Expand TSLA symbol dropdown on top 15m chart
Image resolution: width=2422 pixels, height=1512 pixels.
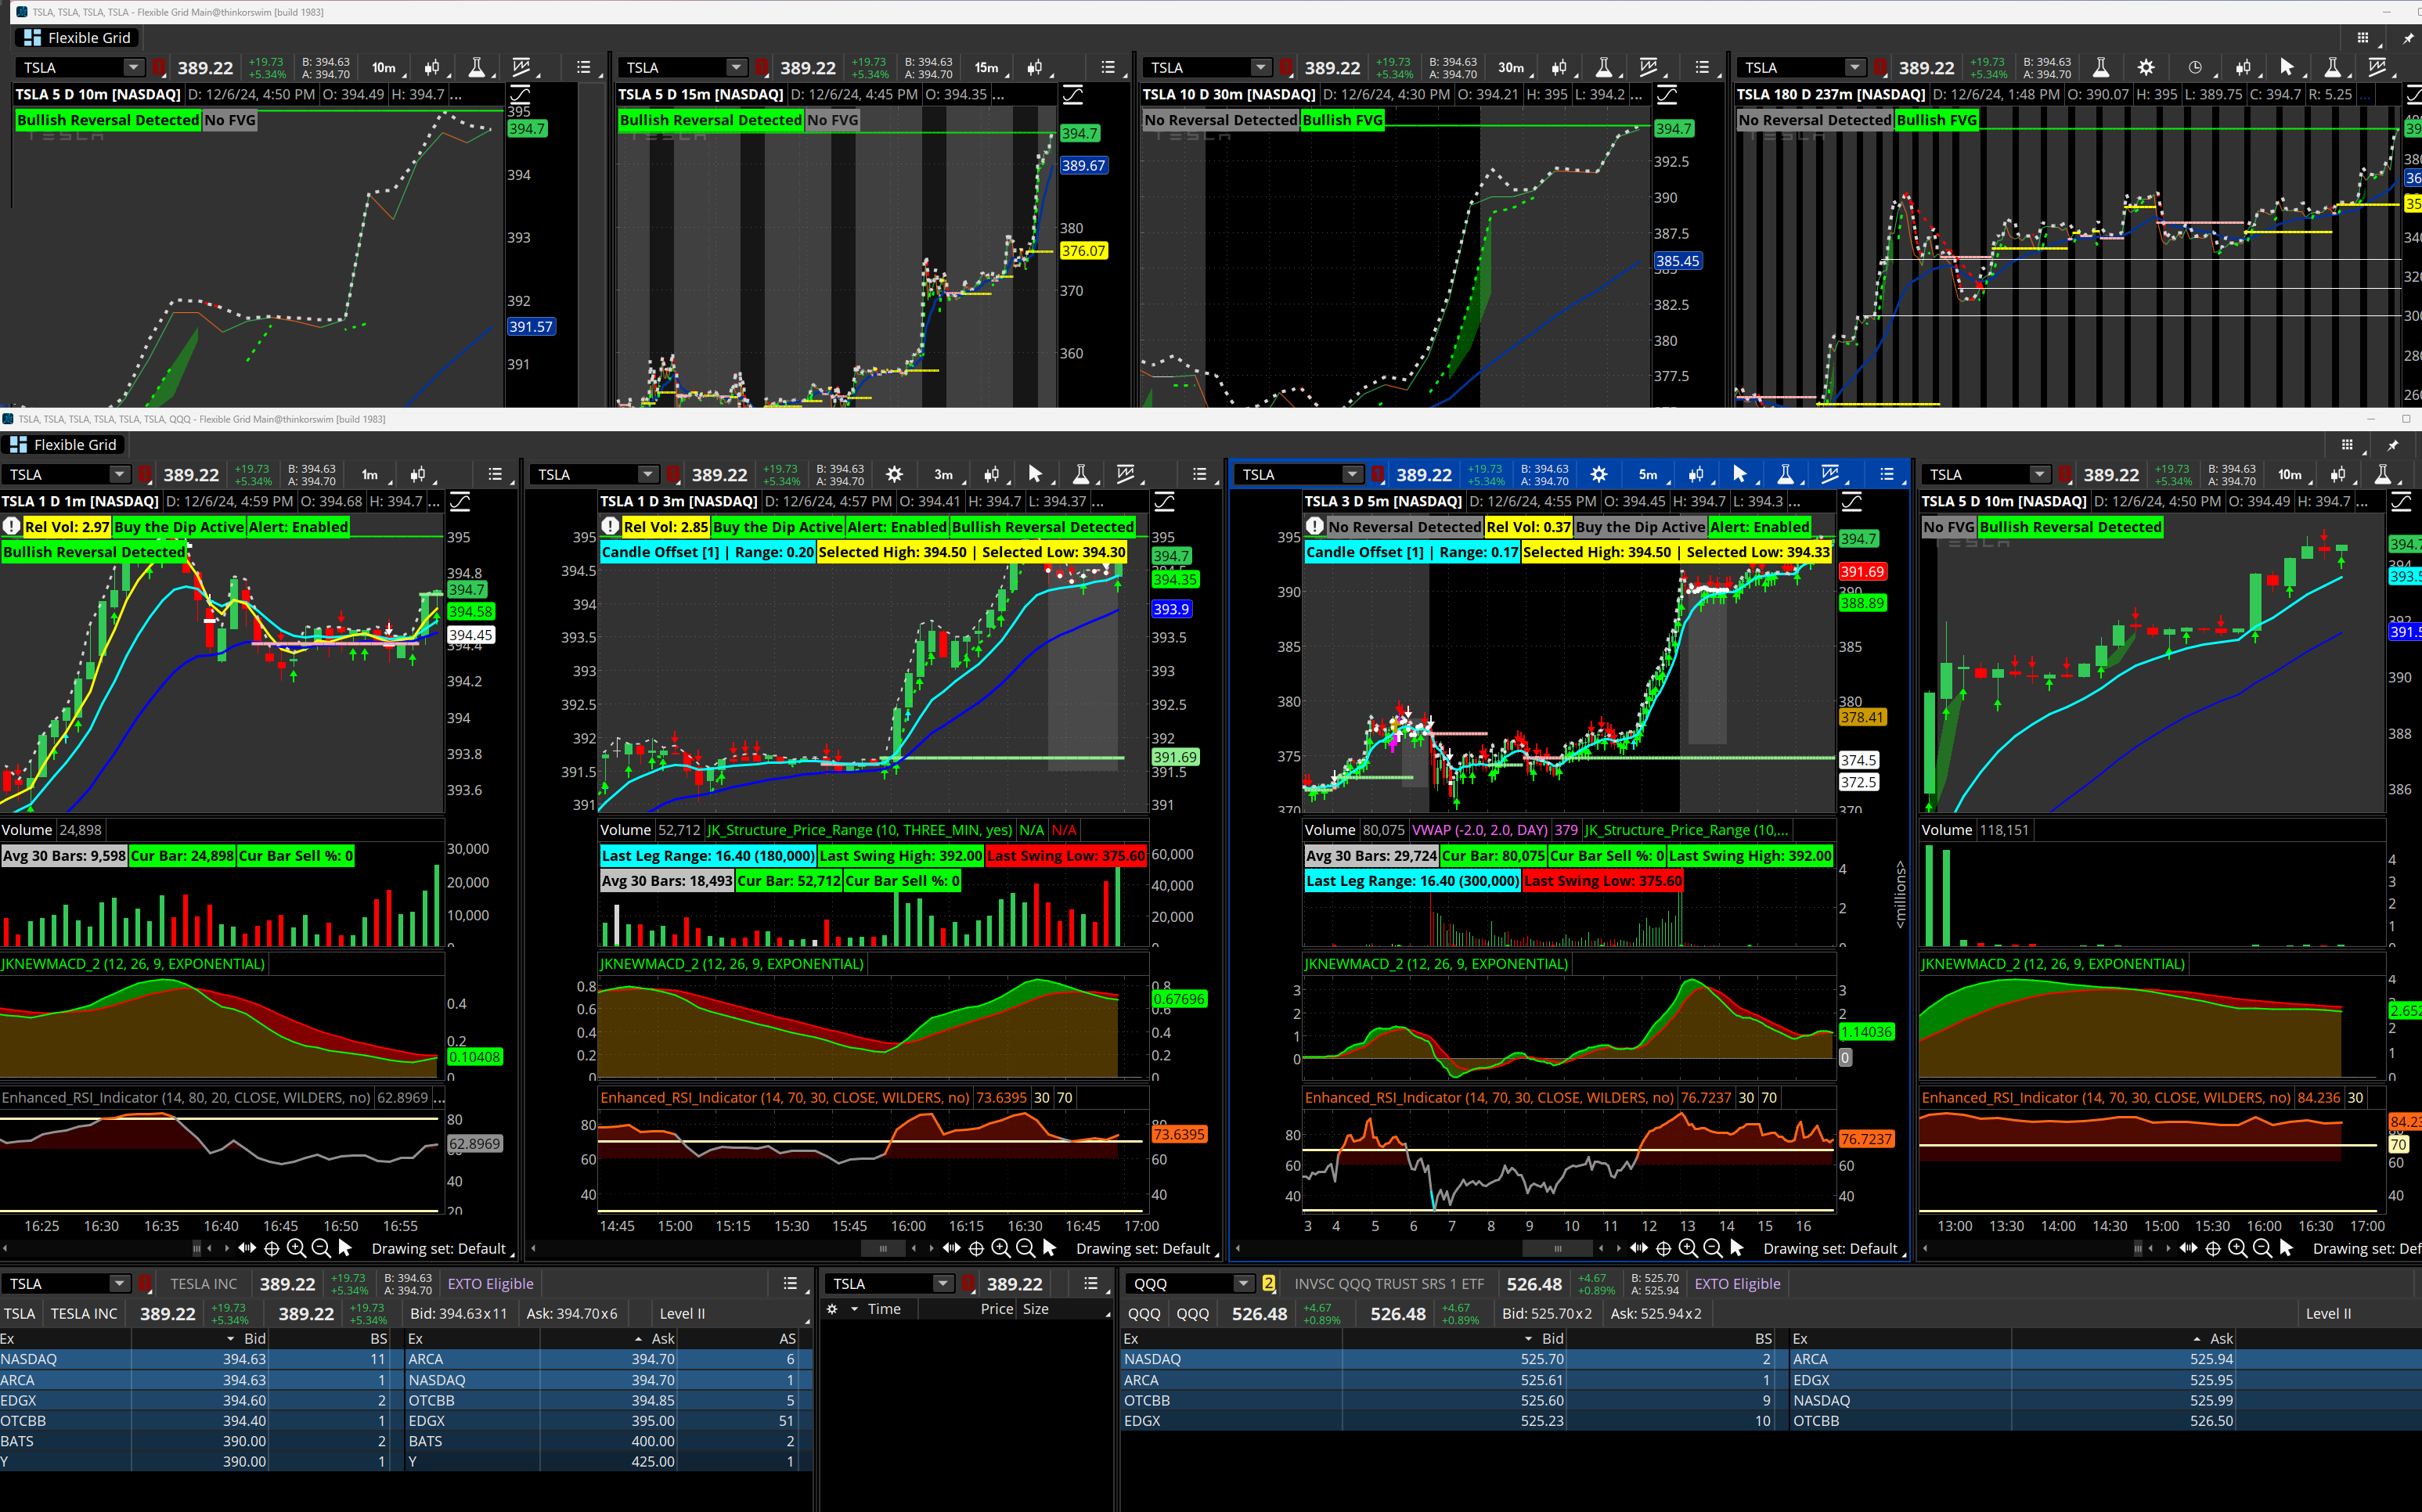737,67
